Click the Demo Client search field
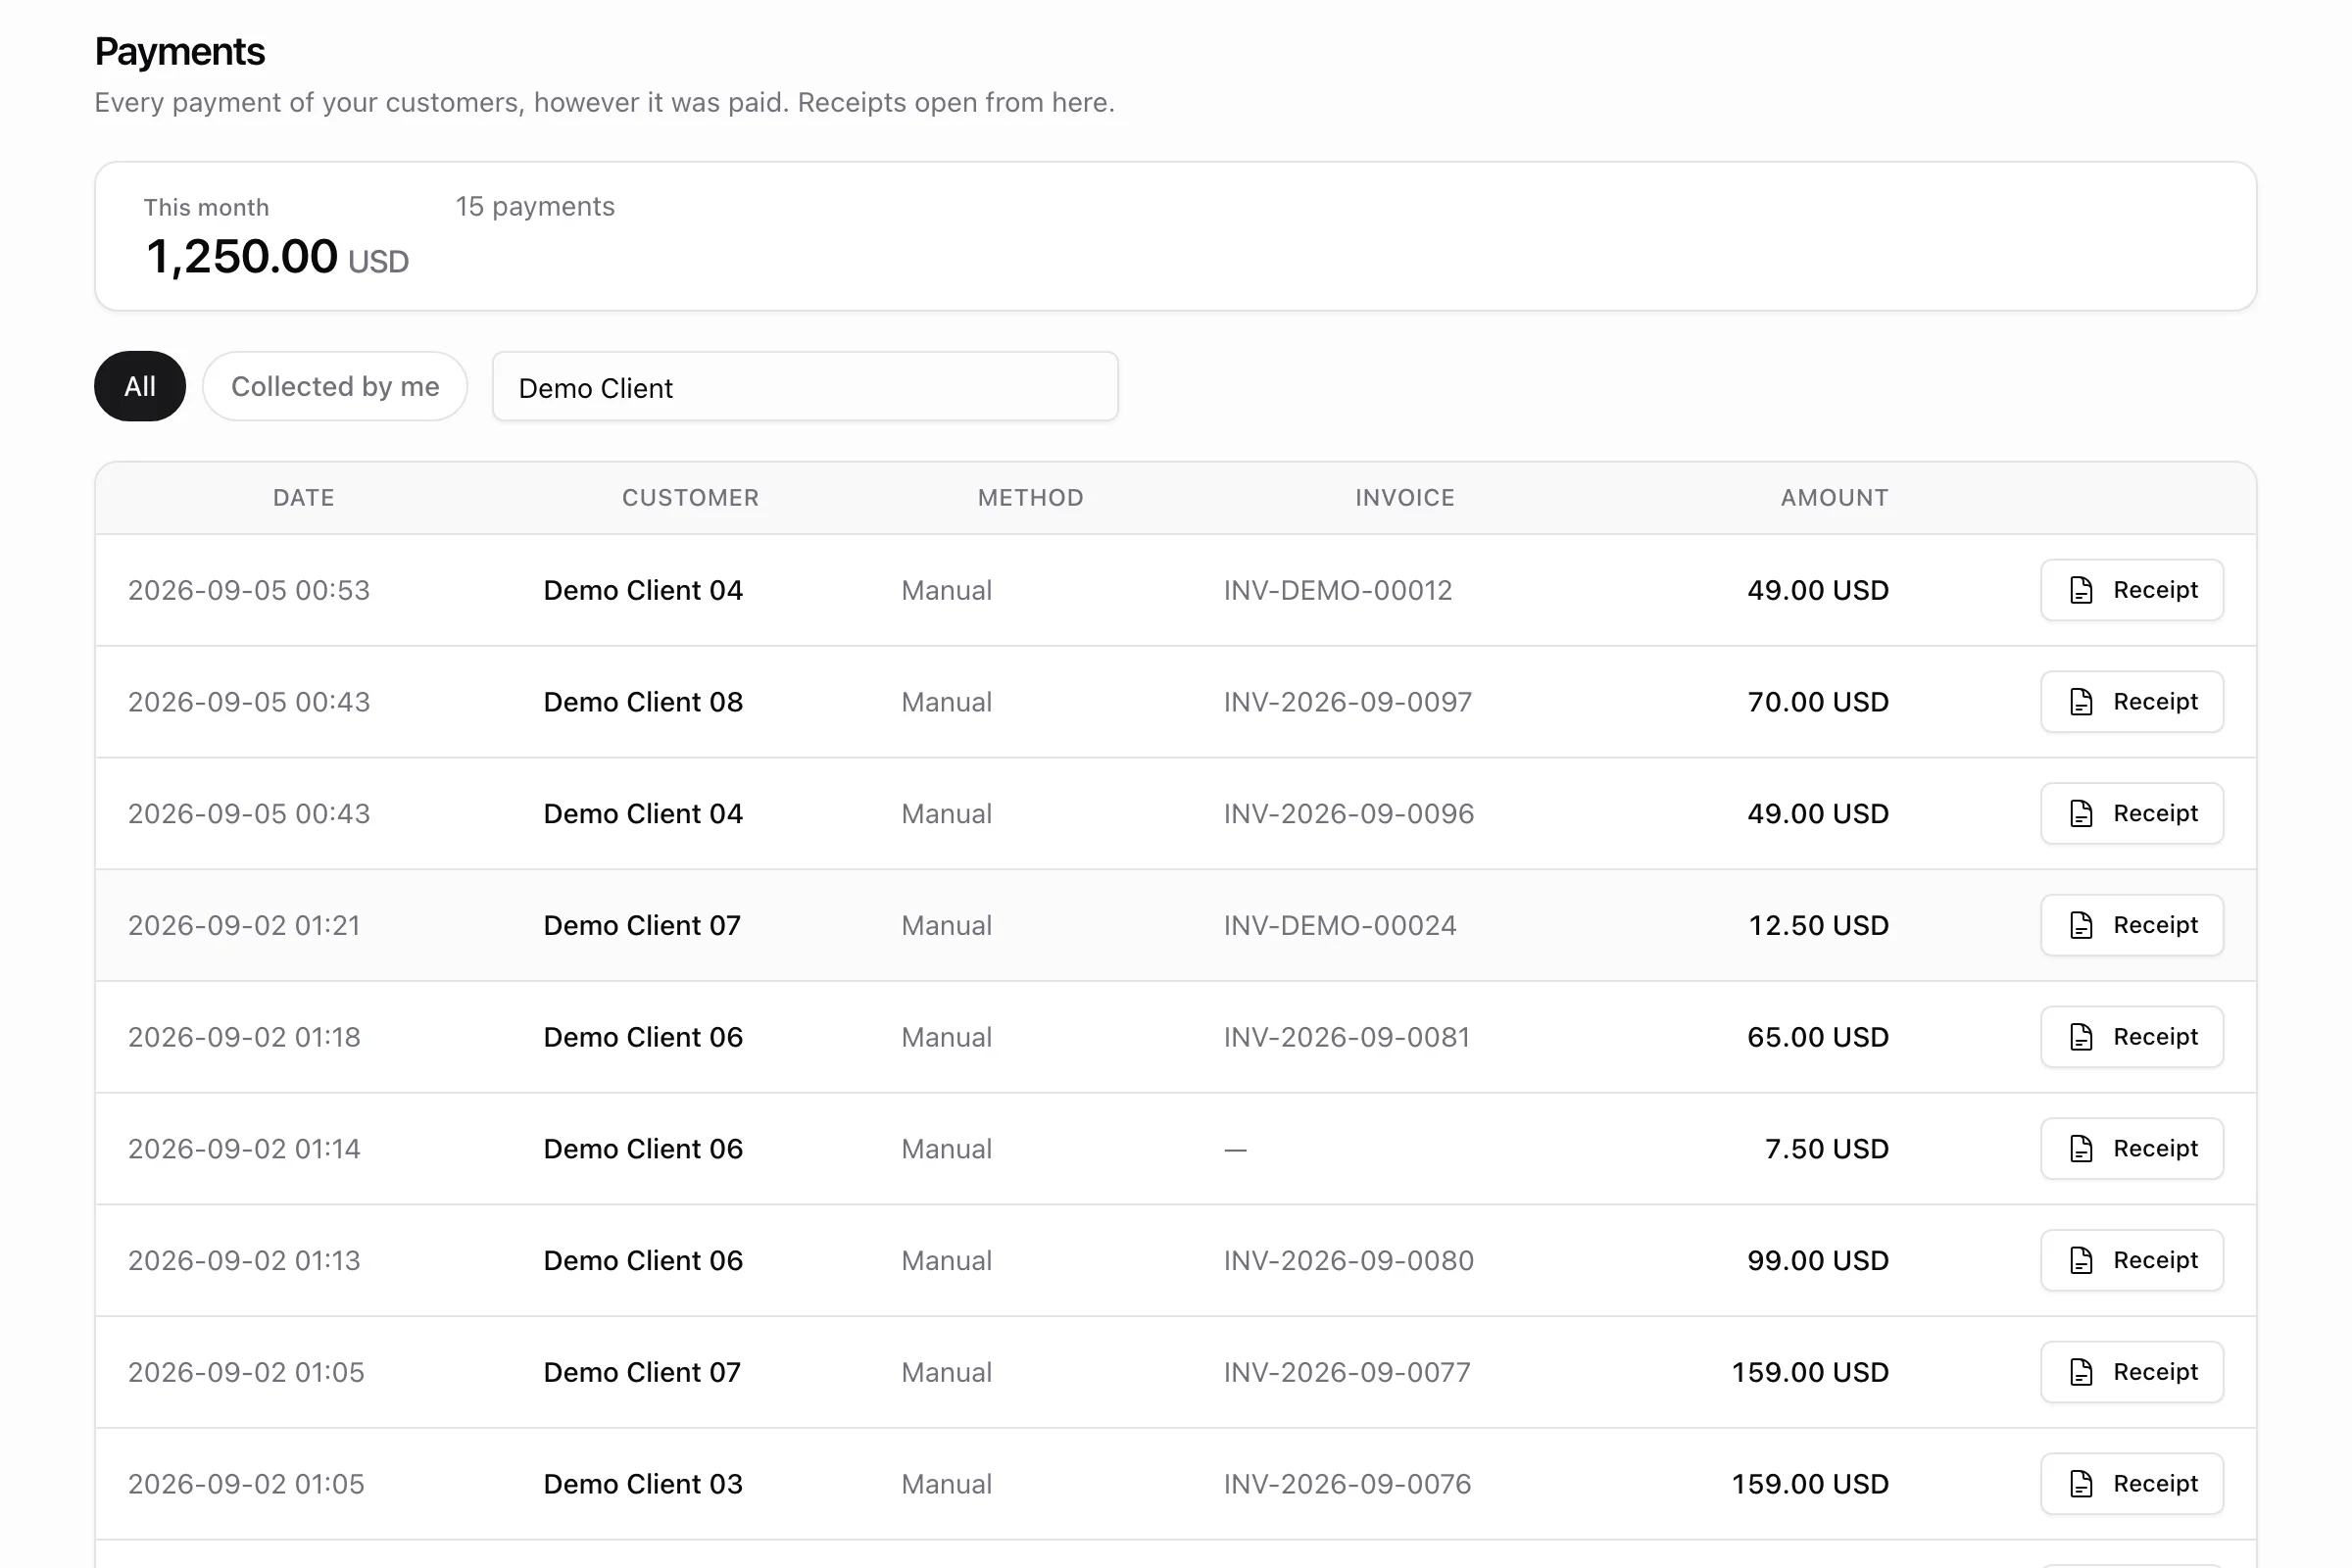This screenshot has width=2352, height=1568. pos(805,386)
